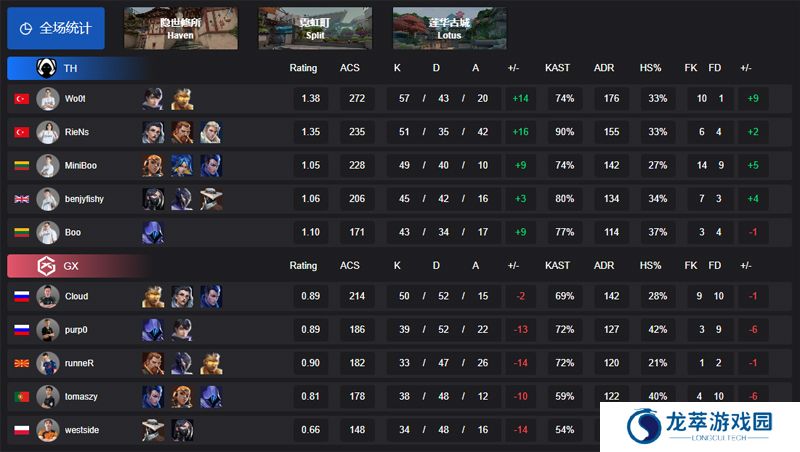Click the TH team logo icon
800x452 pixels.
[x=46, y=68]
